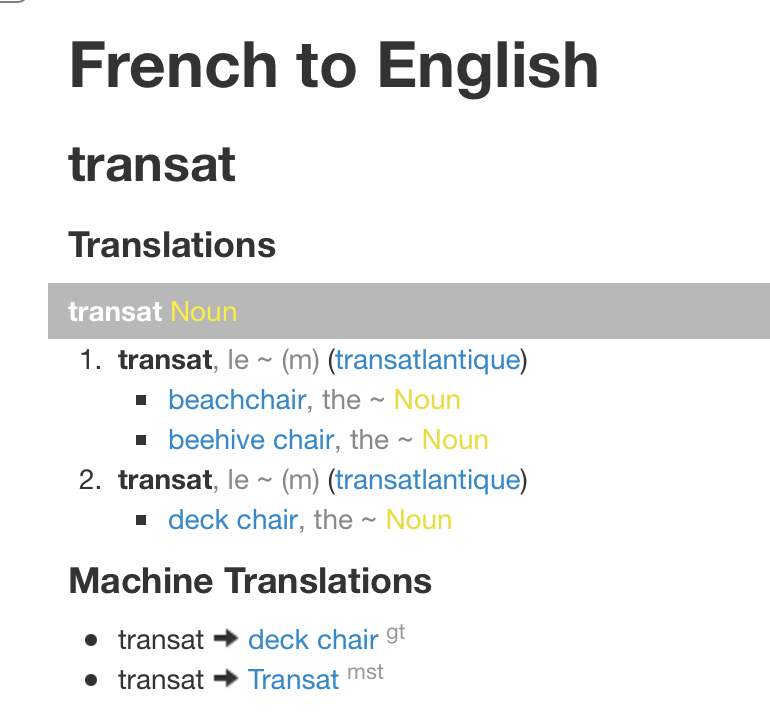This screenshot has height=721, width=770.
Task: Click the mst superscript source marker
Action: 365,673
